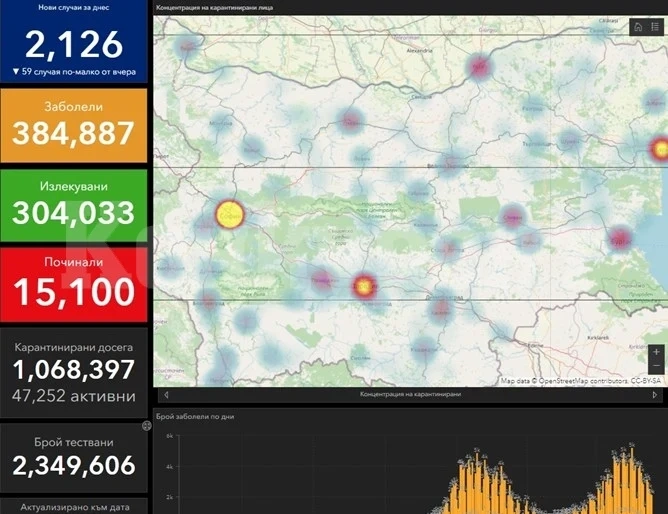
Task: Click the 'Брой заболели по дни' chart title
Action: (195, 416)
